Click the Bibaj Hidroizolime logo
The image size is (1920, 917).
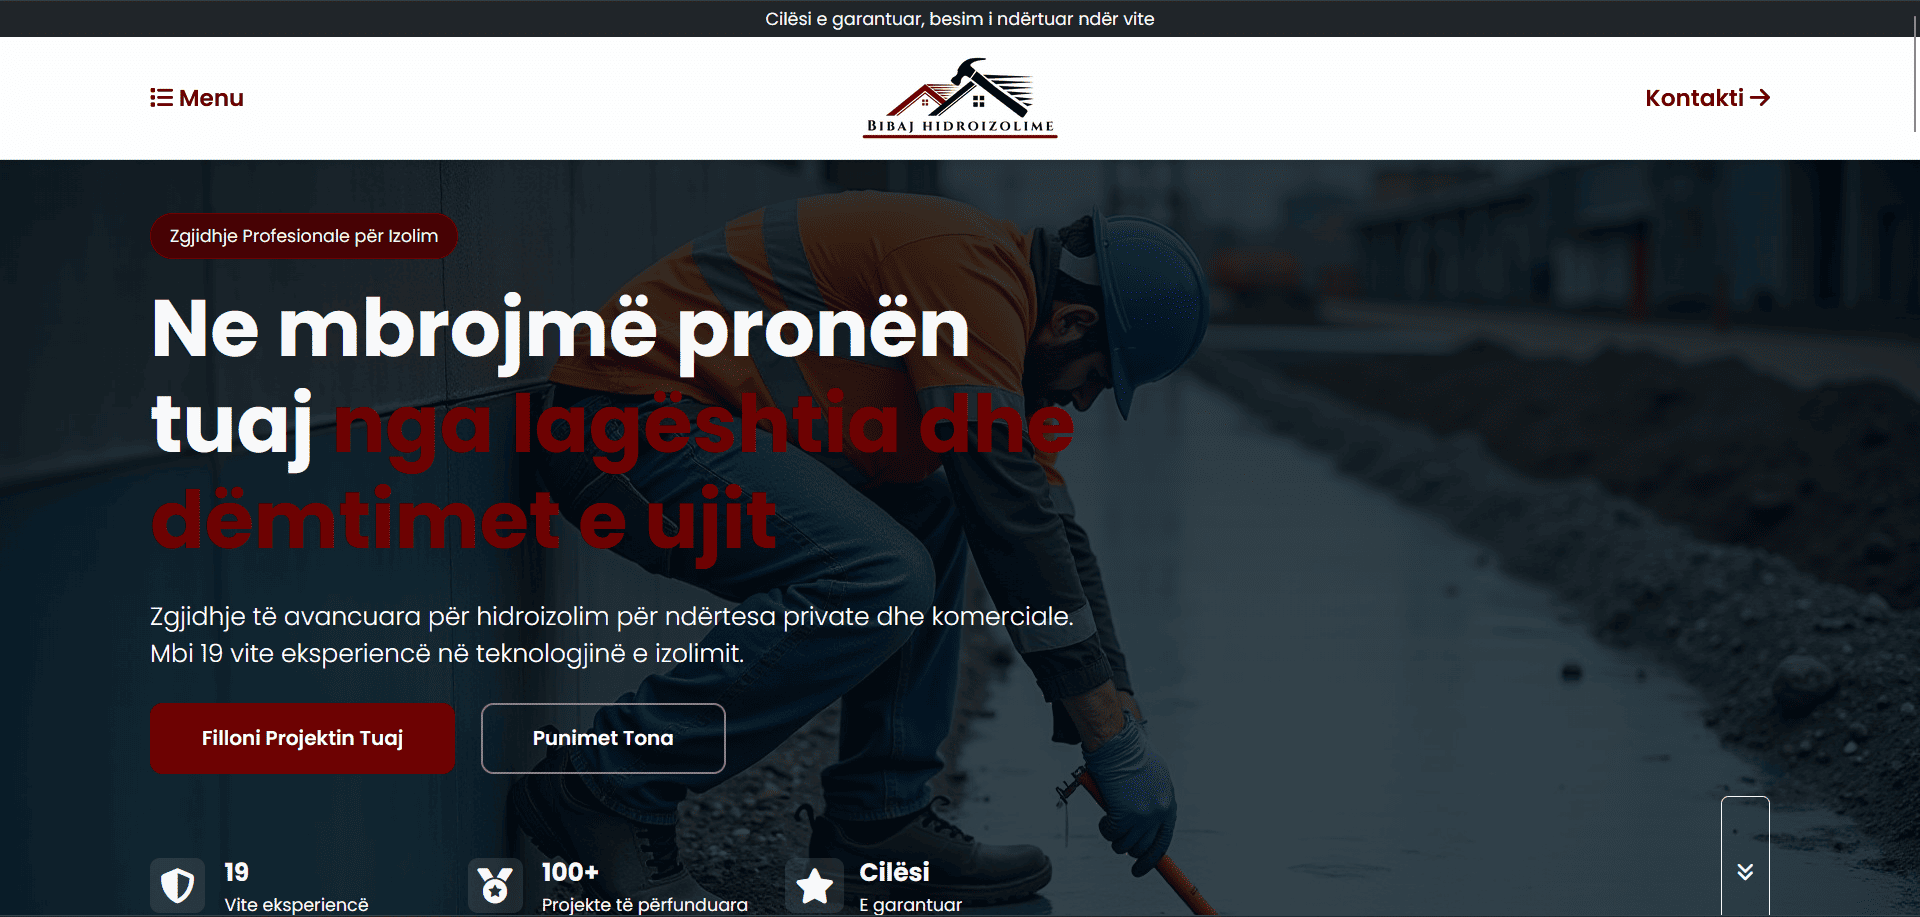tap(960, 98)
